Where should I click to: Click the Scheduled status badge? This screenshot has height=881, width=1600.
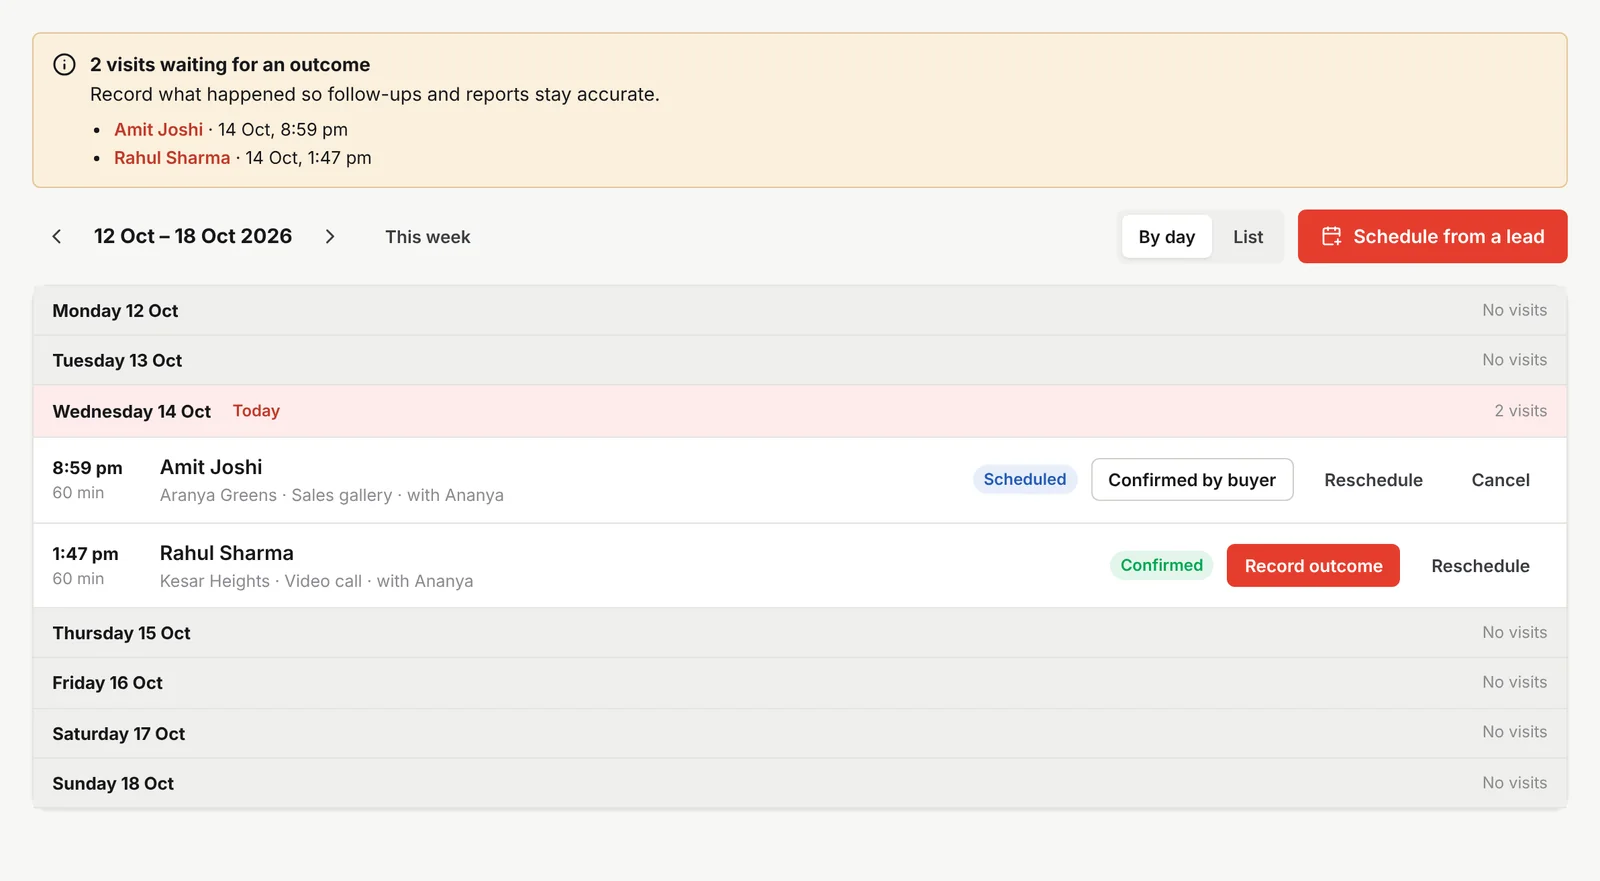coord(1025,479)
